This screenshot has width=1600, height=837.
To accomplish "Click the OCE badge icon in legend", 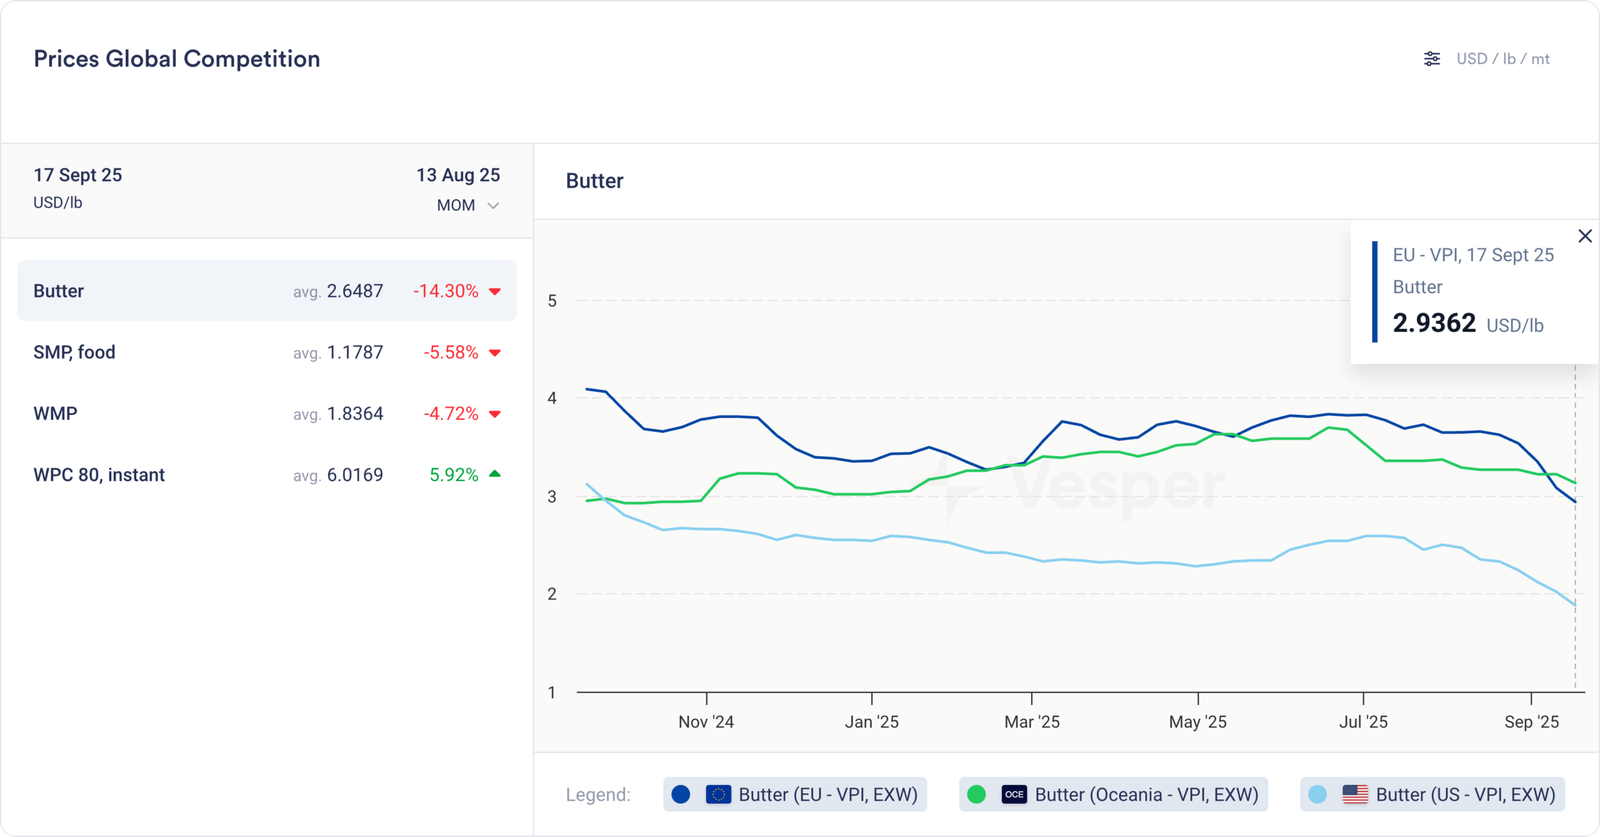I will pyautogui.click(x=1014, y=795).
